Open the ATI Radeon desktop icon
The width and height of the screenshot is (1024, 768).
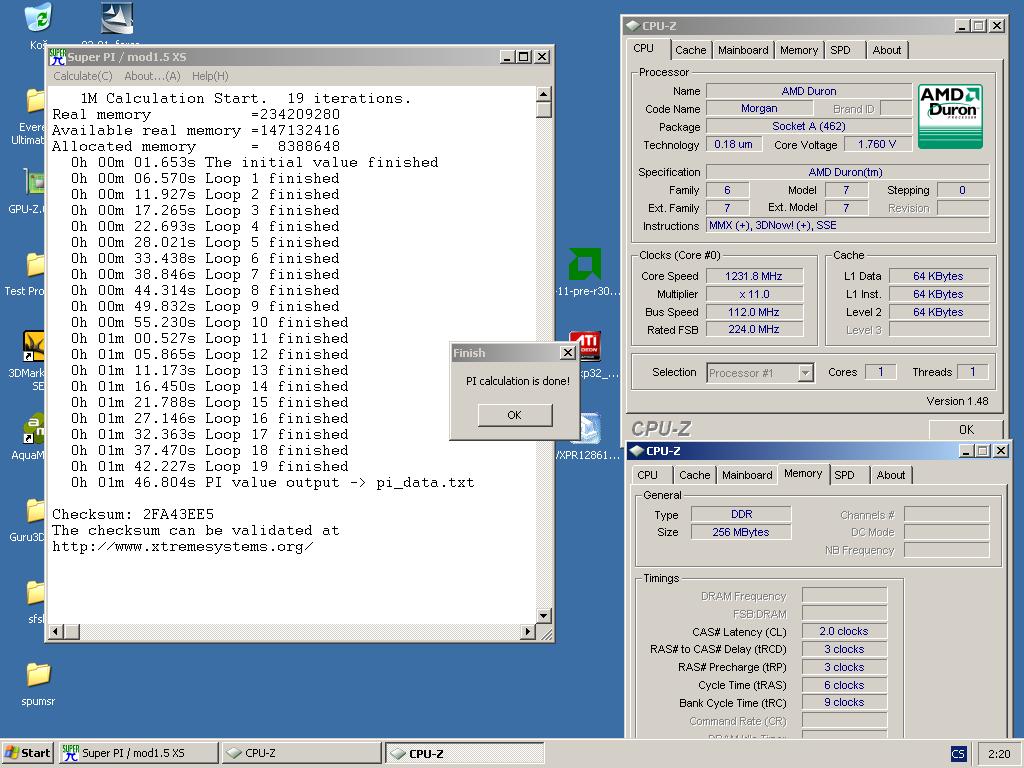[586, 346]
